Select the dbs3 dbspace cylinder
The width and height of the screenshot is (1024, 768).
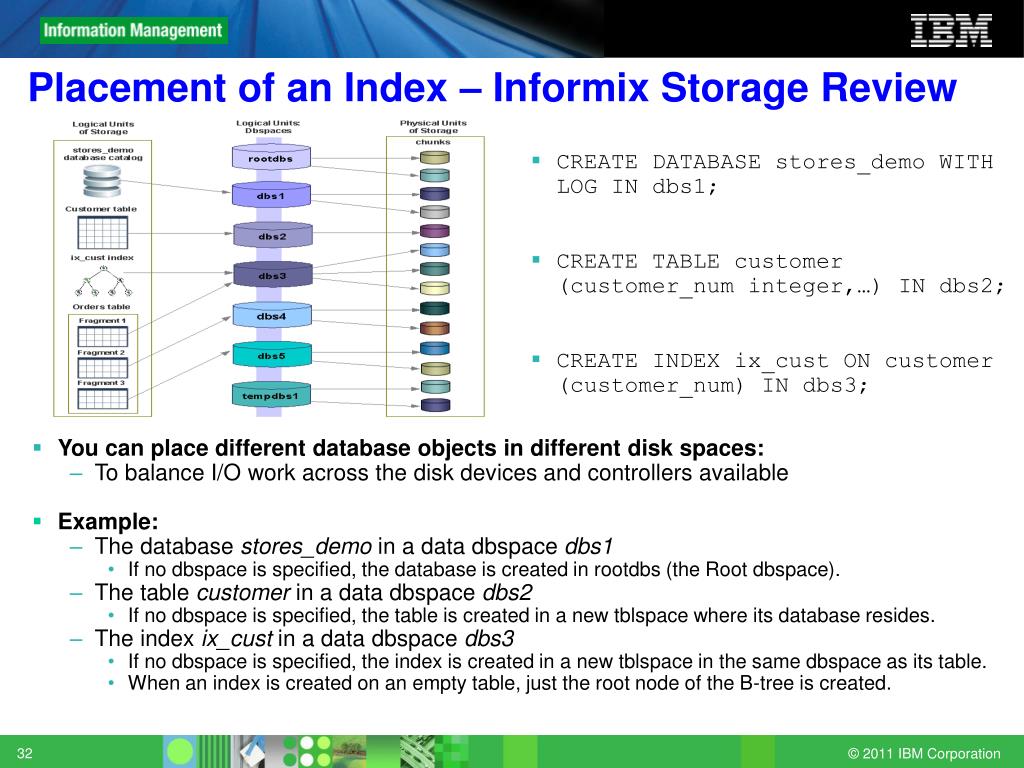(x=271, y=275)
